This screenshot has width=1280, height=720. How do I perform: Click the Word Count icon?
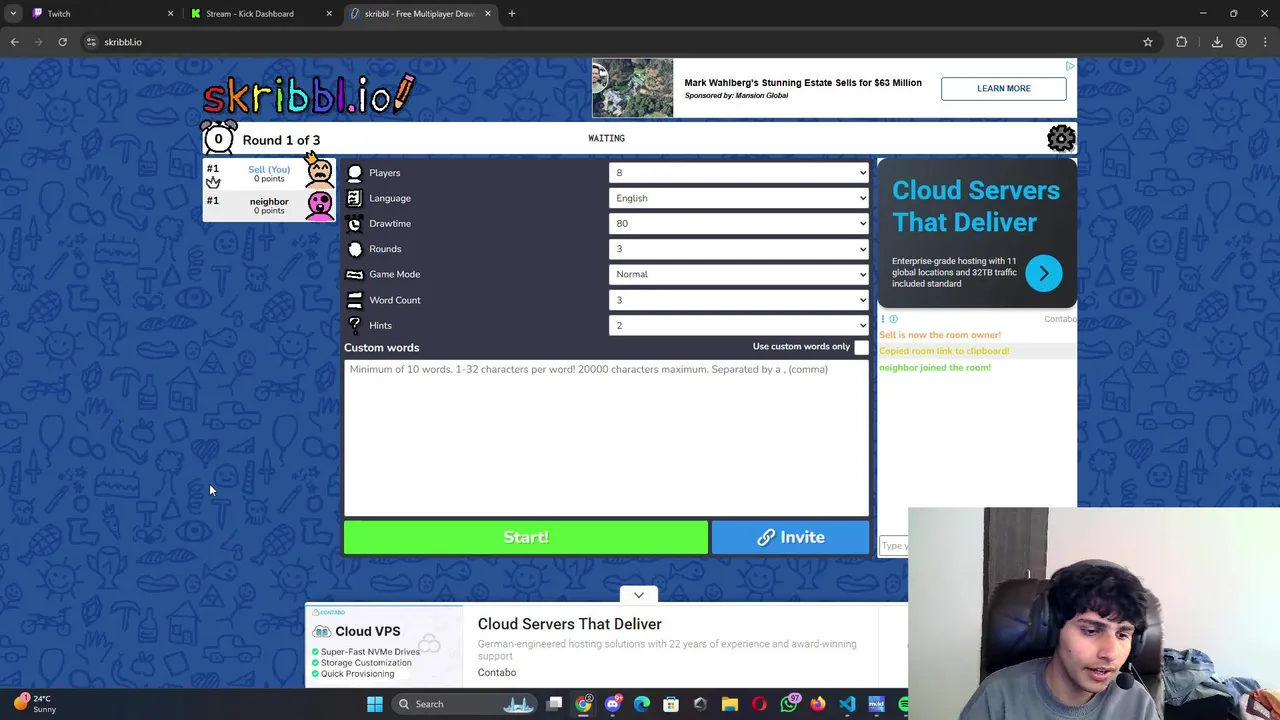point(354,300)
